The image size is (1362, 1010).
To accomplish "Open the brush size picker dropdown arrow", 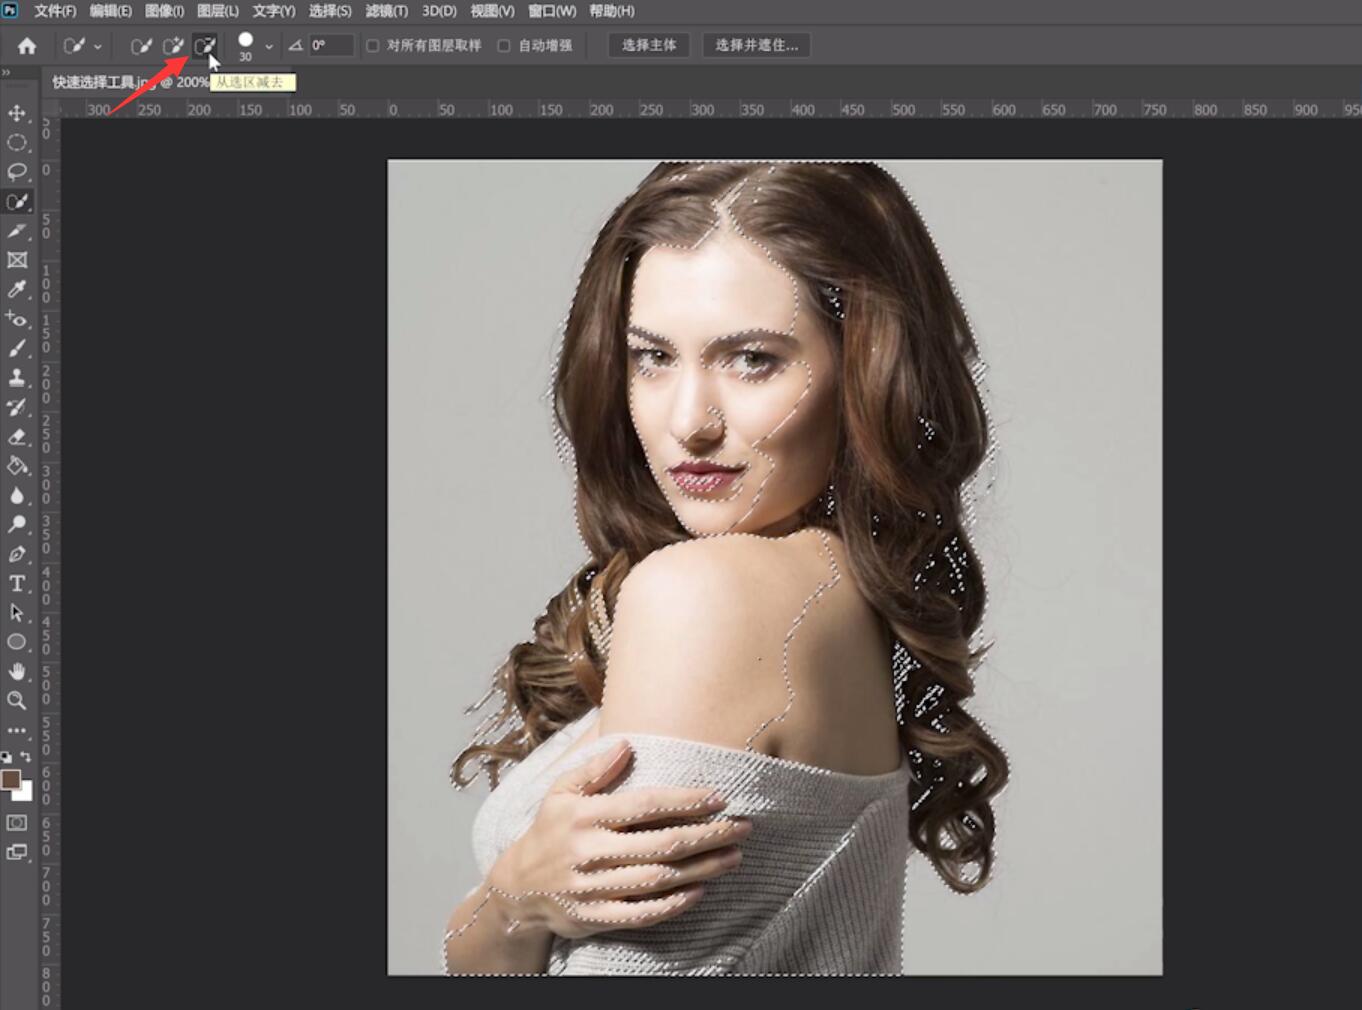I will coord(269,46).
